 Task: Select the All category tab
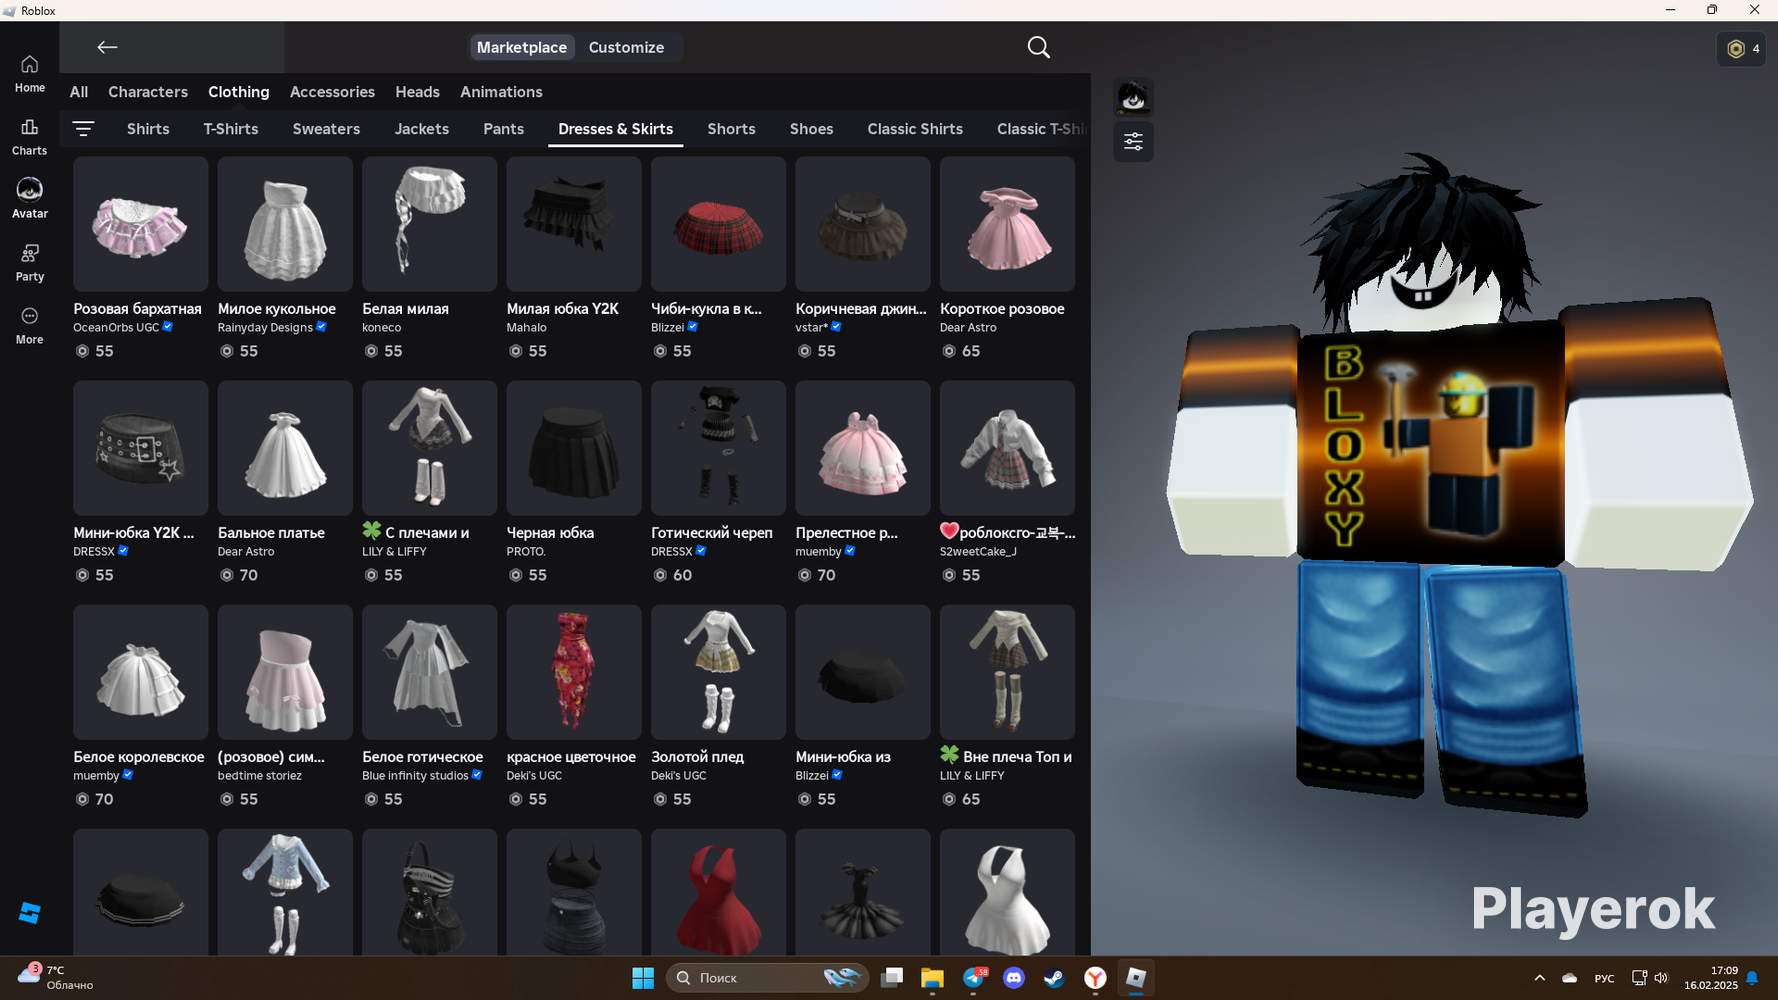coord(79,92)
